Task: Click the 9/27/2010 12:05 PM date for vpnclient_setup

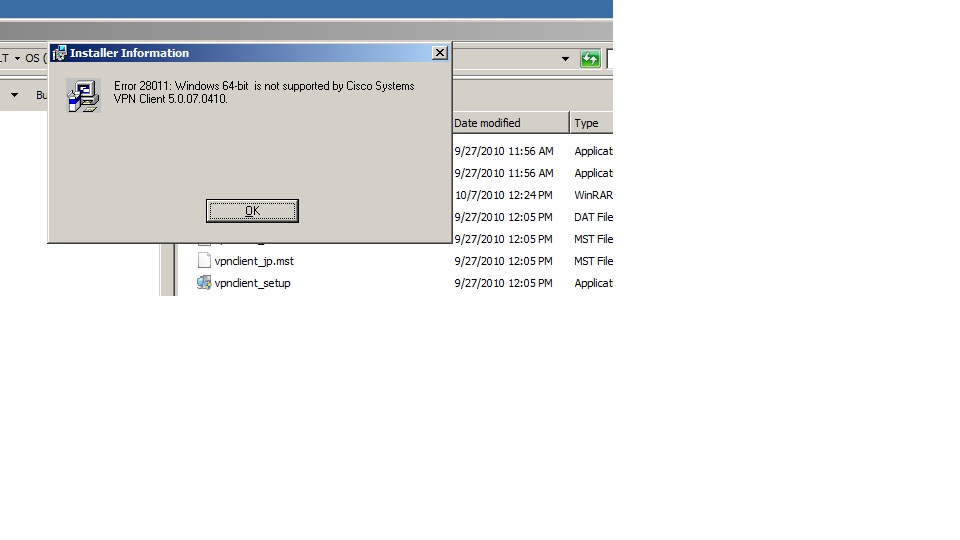Action: pos(503,283)
